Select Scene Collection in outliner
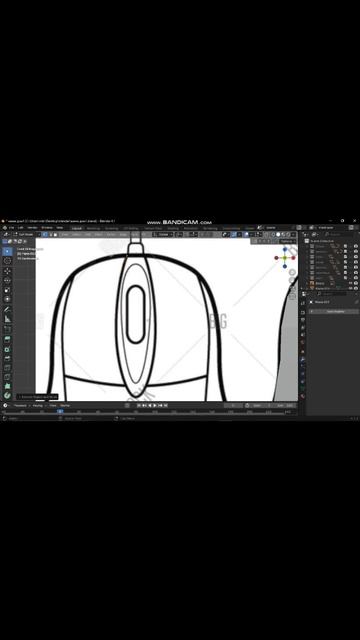360x640 pixels. [322, 241]
